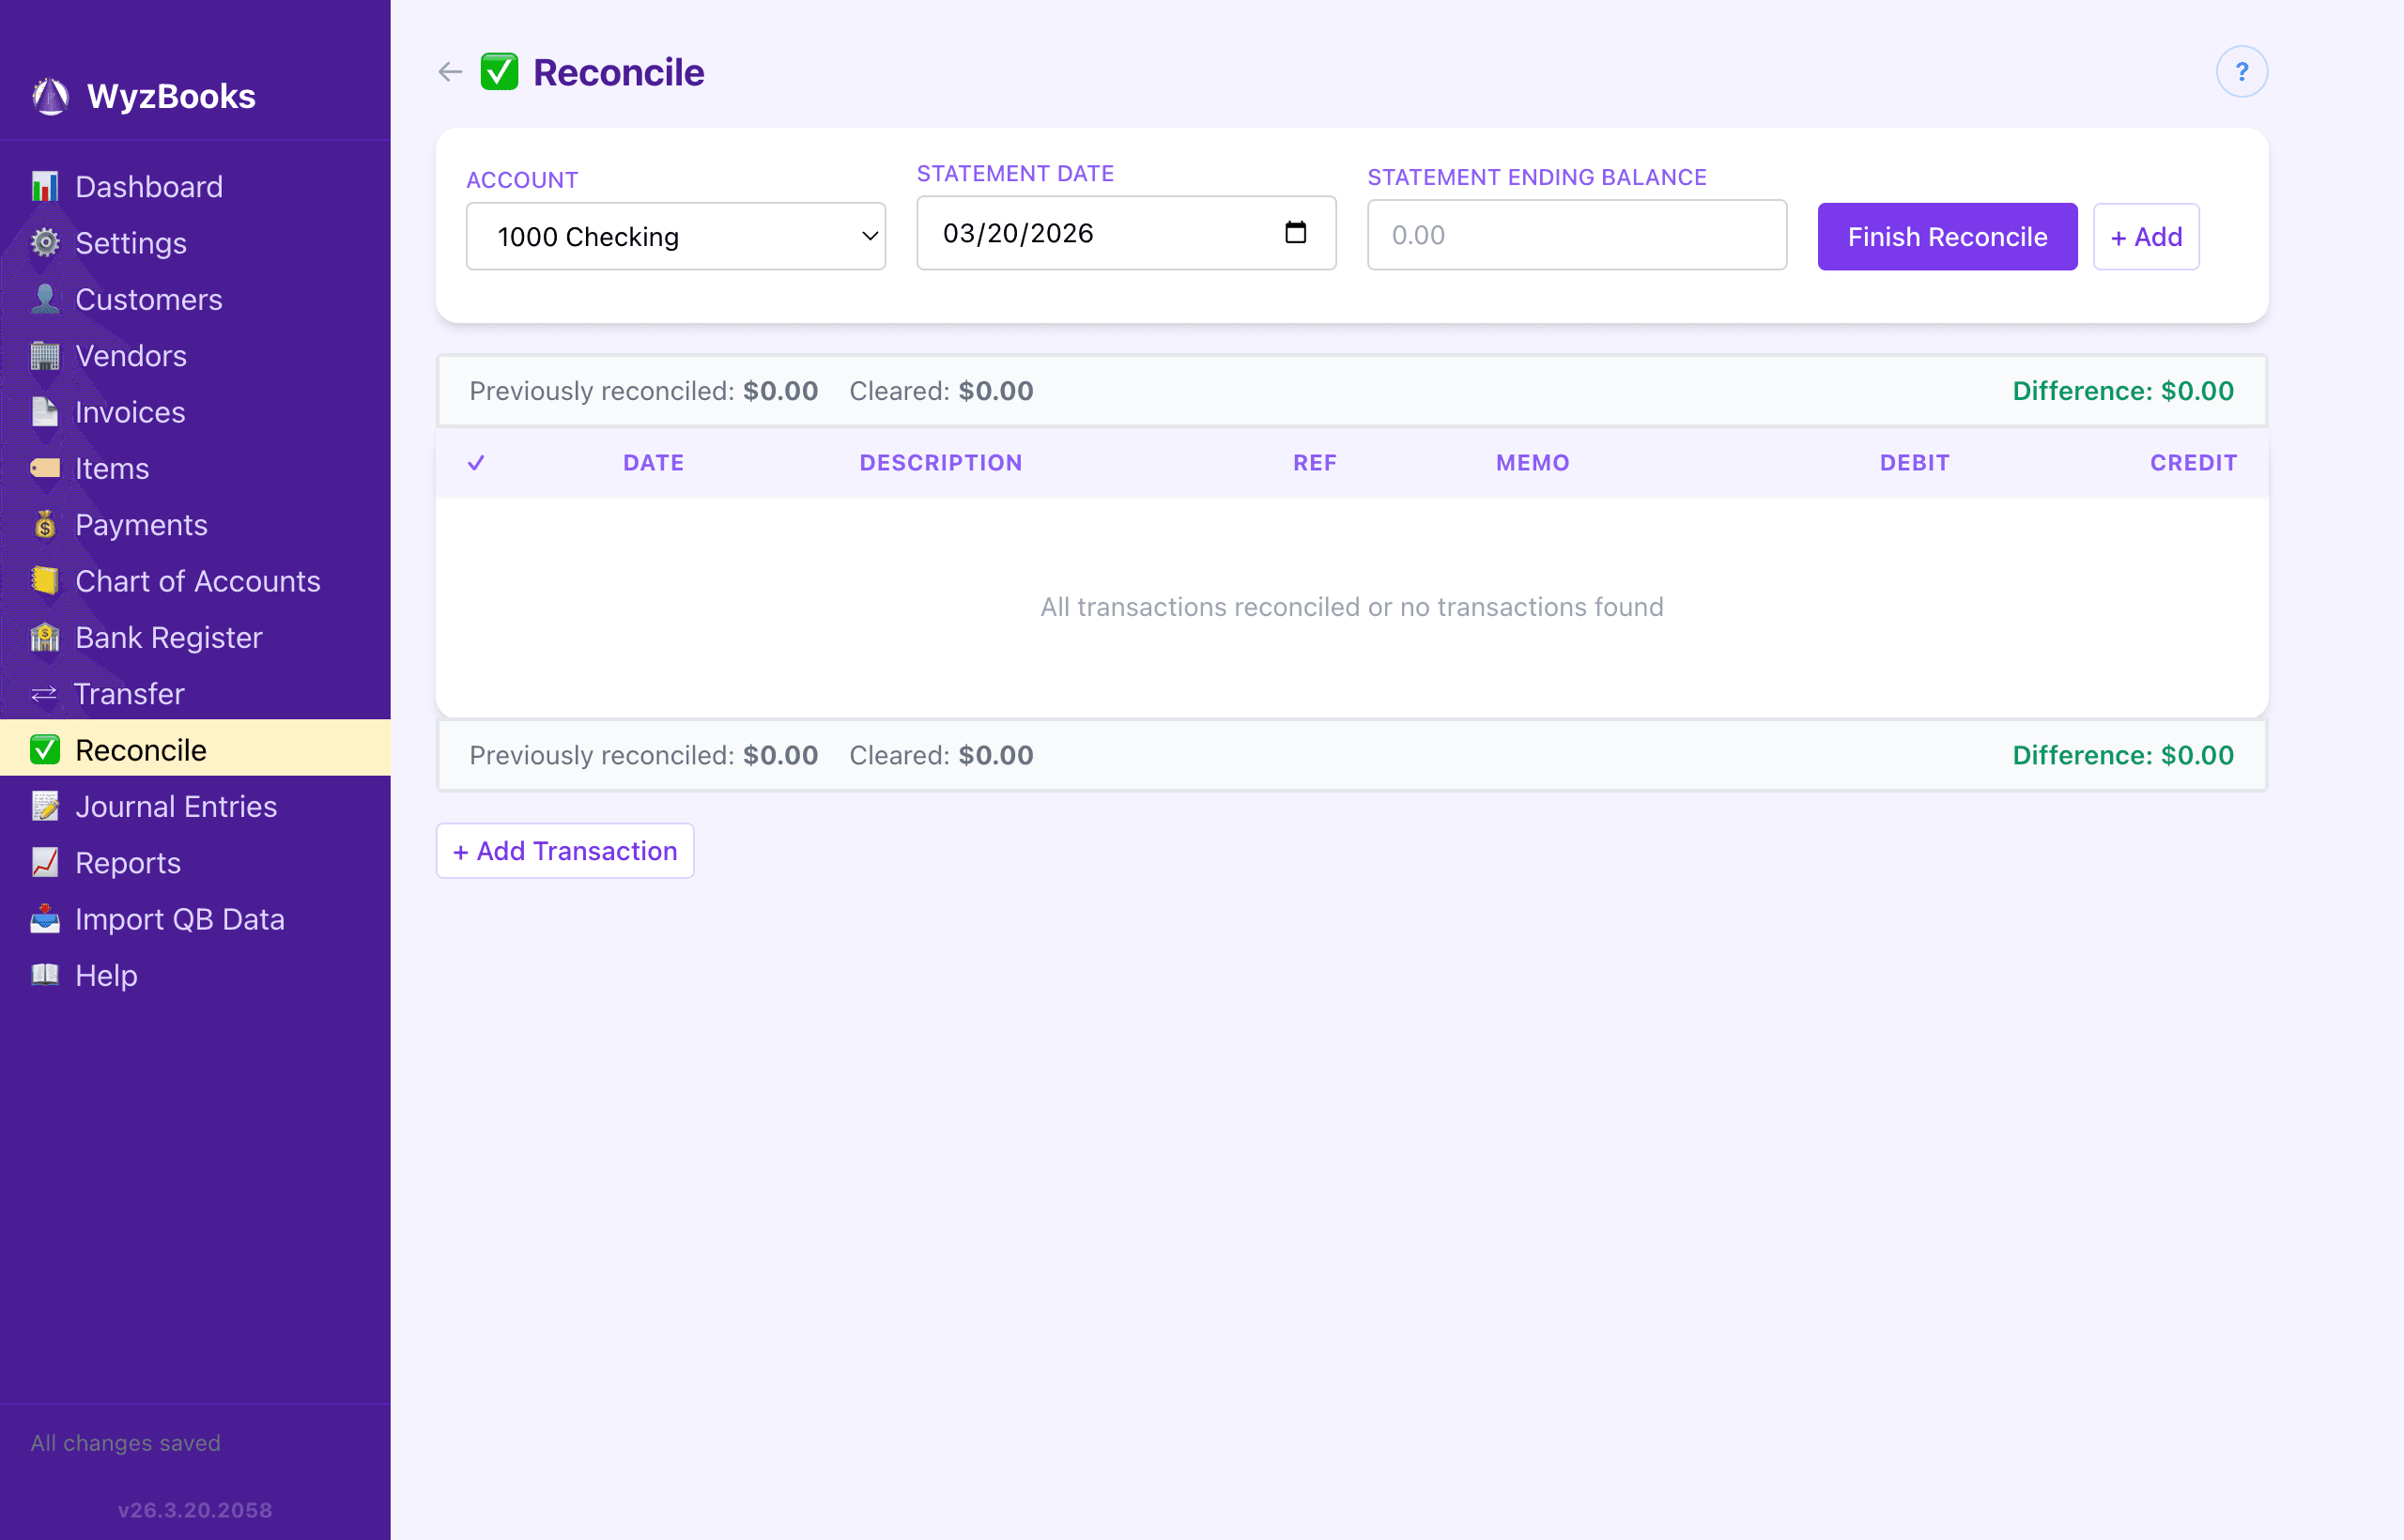The height and width of the screenshot is (1540, 2404).
Task: Click the Vendors building icon
Action: [45, 355]
